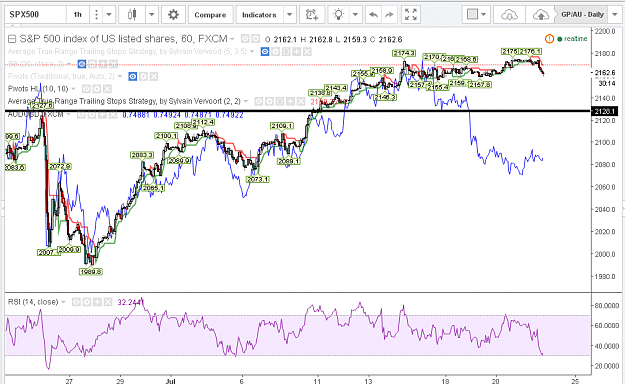625x384 pixels.
Task: Collapse the S&P 500 legend box
Action: pos(12,39)
